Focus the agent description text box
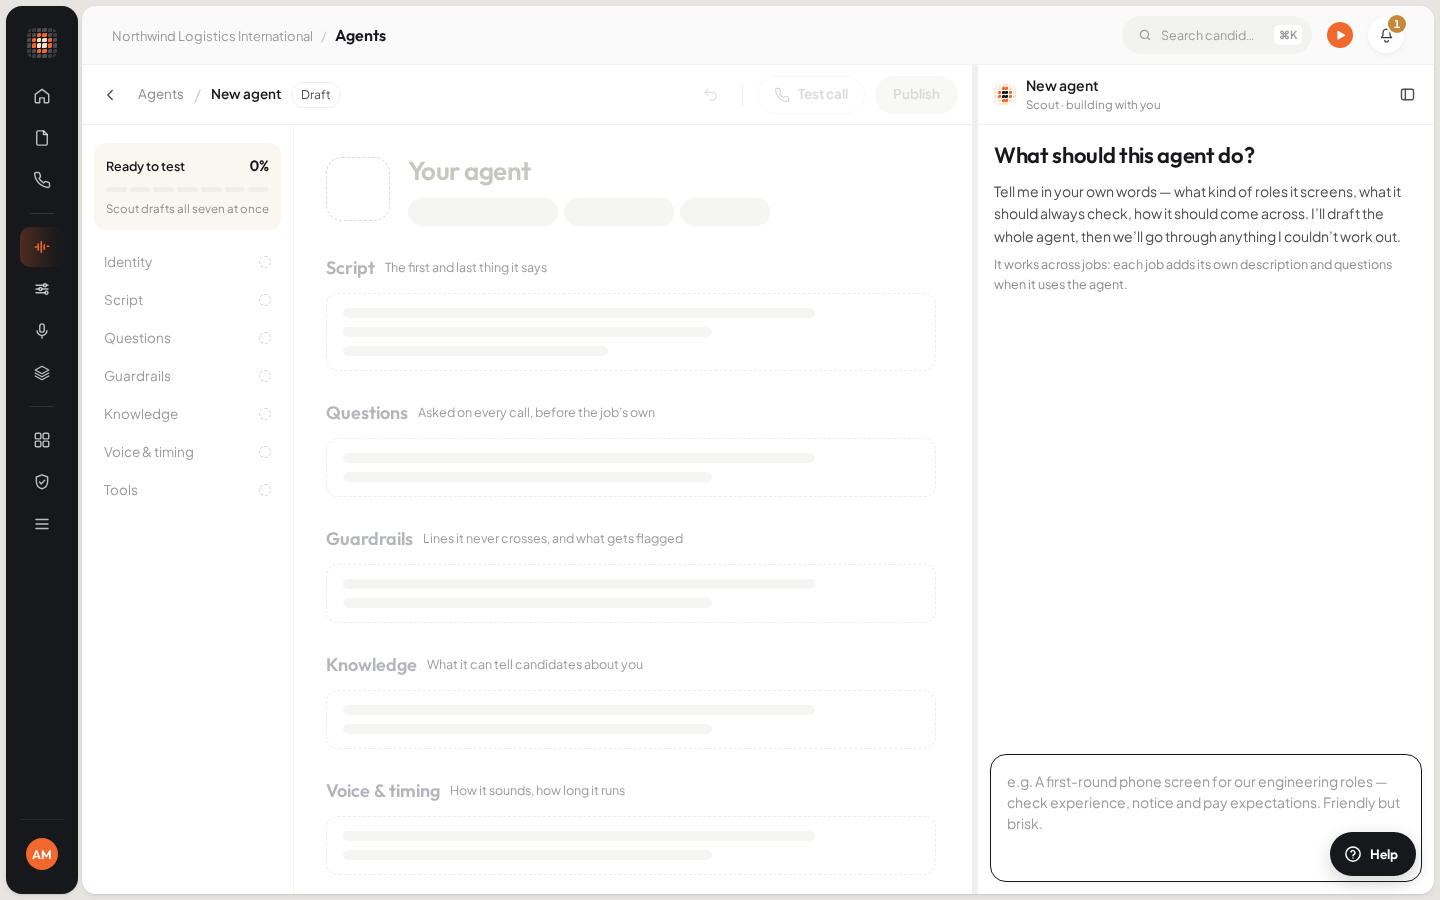 point(1205,818)
